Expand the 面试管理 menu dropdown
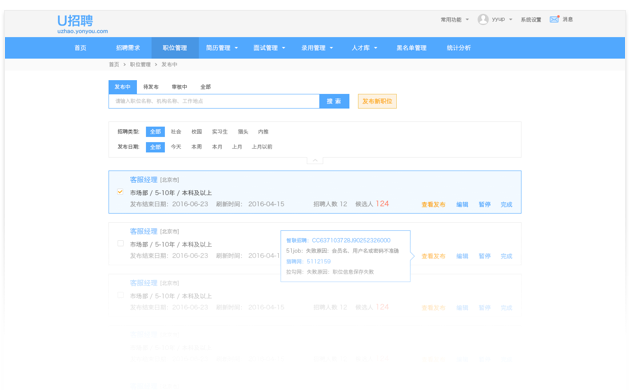This screenshot has width=630, height=390. [x=284, y=48]
